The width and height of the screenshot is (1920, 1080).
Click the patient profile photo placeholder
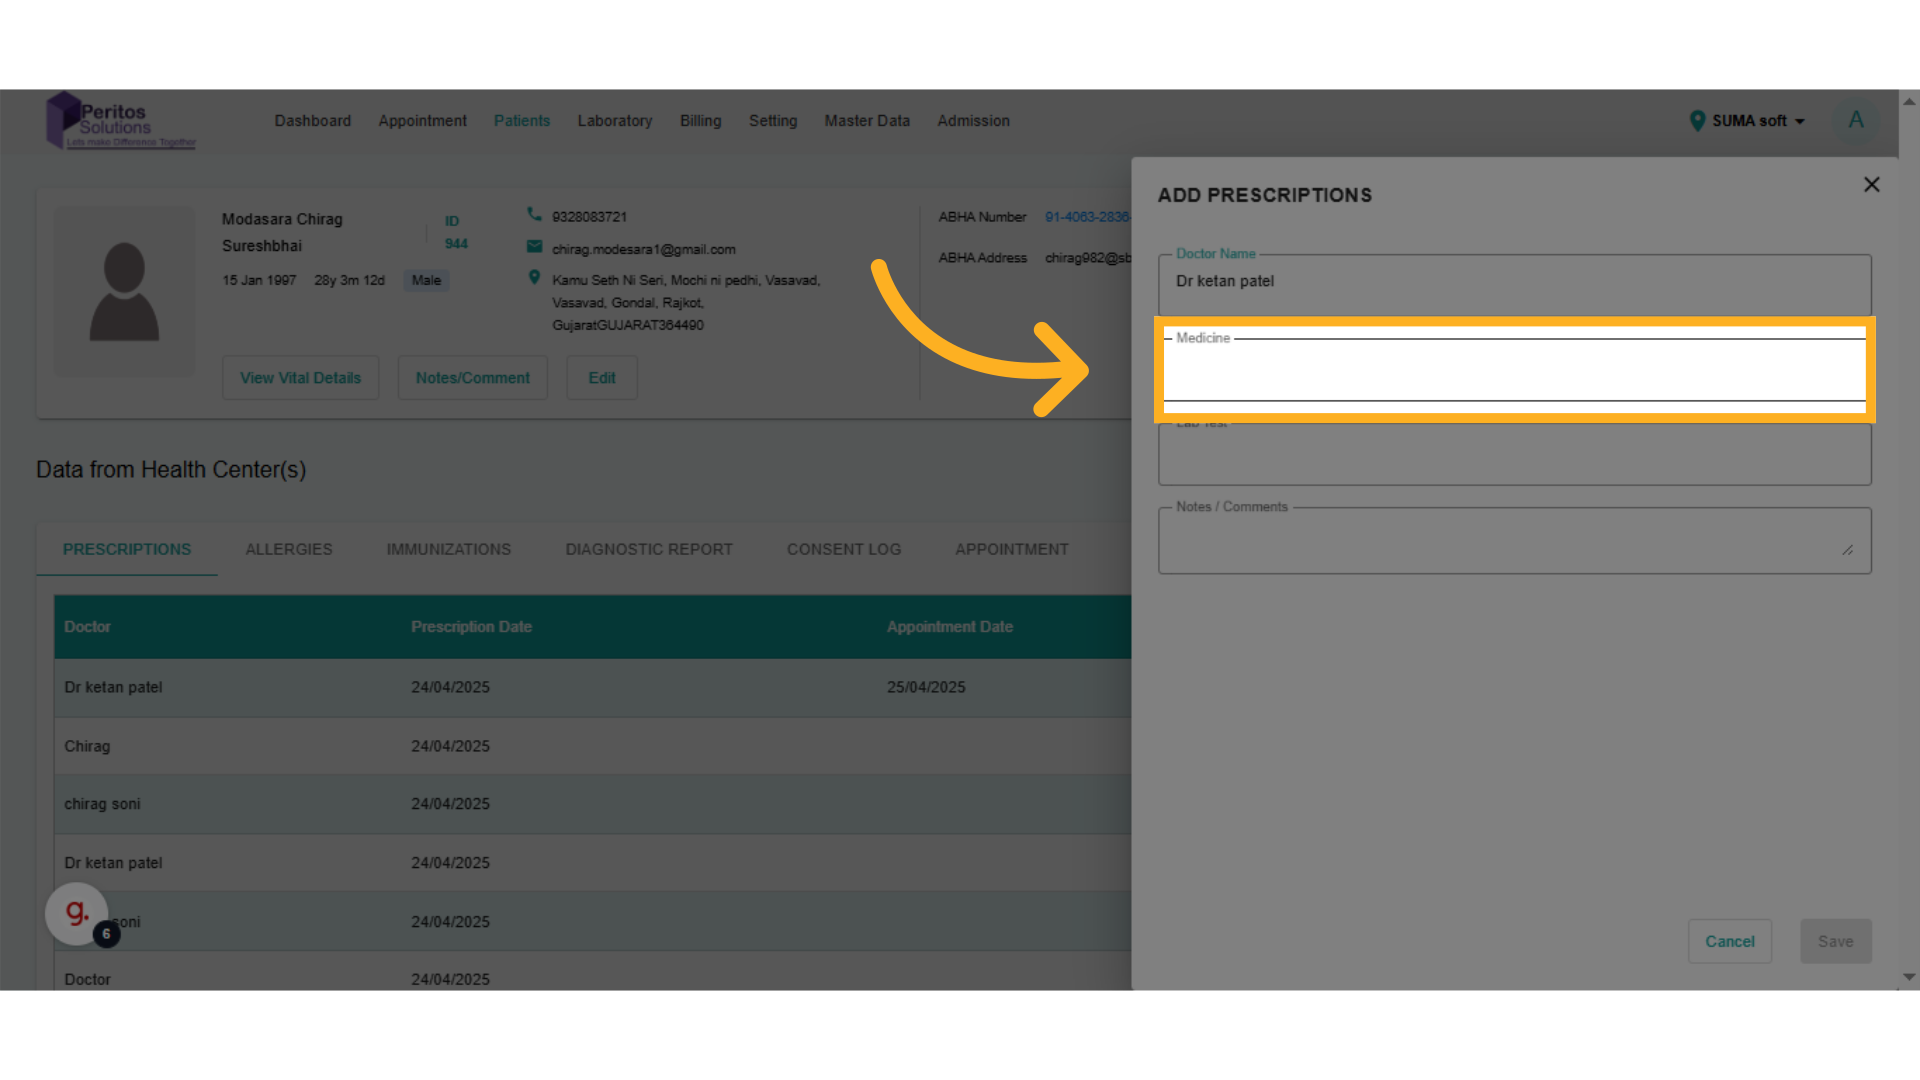point(124,291)
